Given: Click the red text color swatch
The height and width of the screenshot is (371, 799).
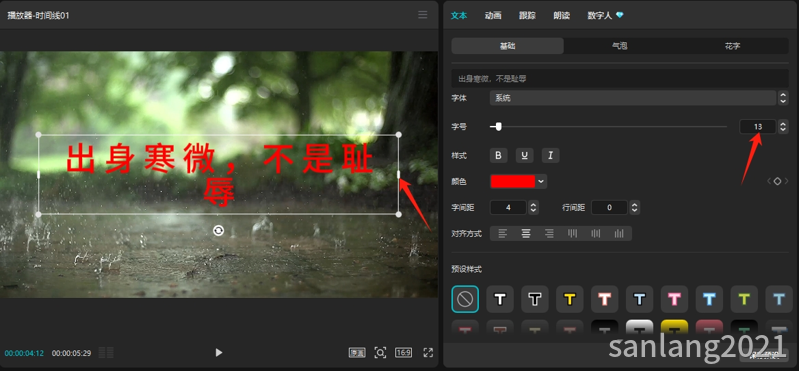Looking at the screenshot, I should [513, 181].
